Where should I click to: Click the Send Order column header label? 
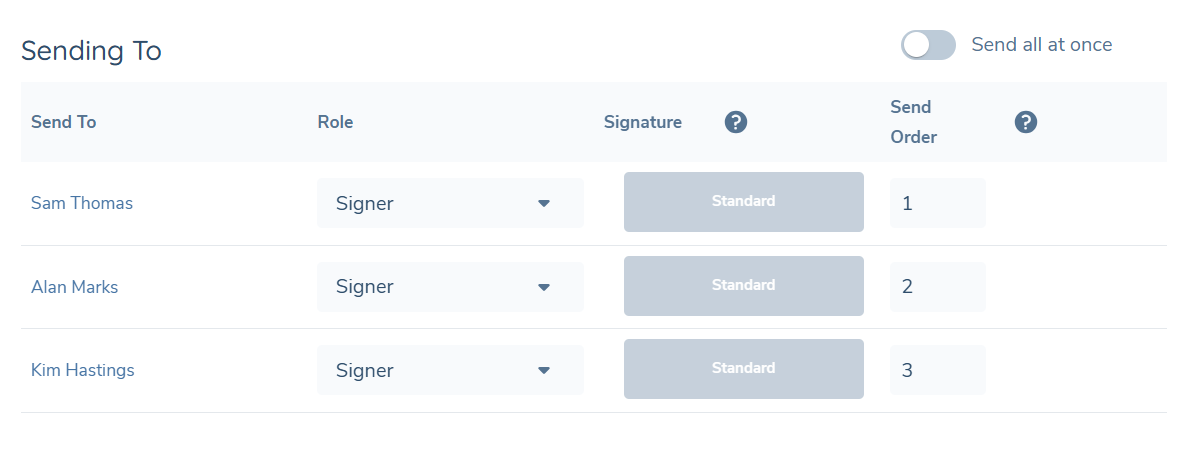click(x=913, y=122)
